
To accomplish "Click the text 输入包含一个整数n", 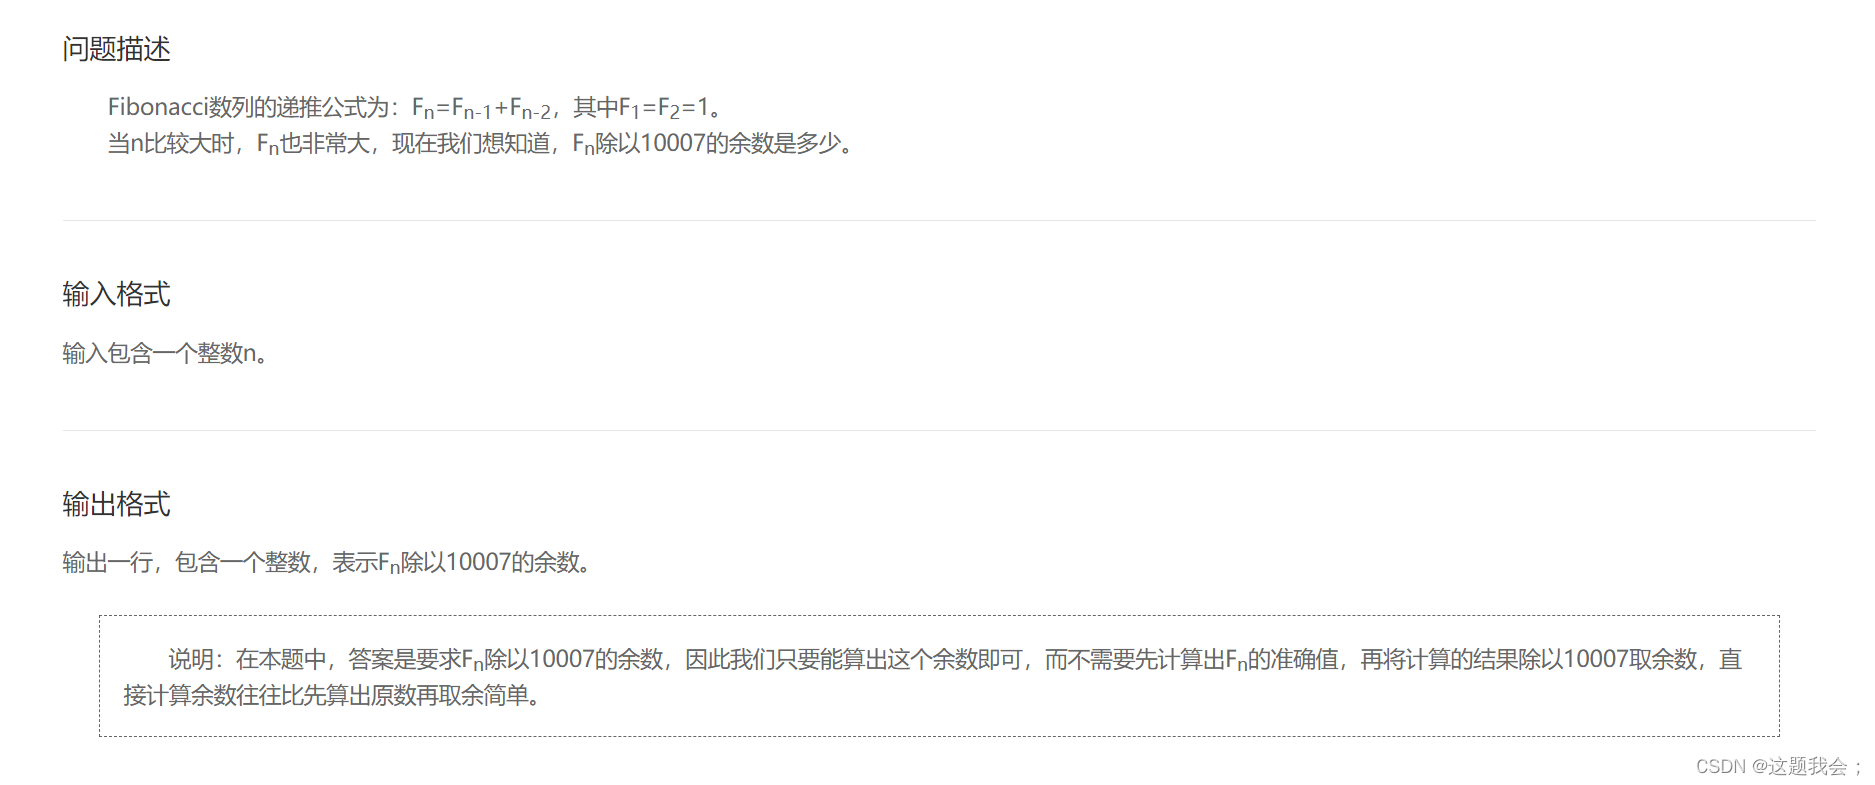I will point(166,353).
